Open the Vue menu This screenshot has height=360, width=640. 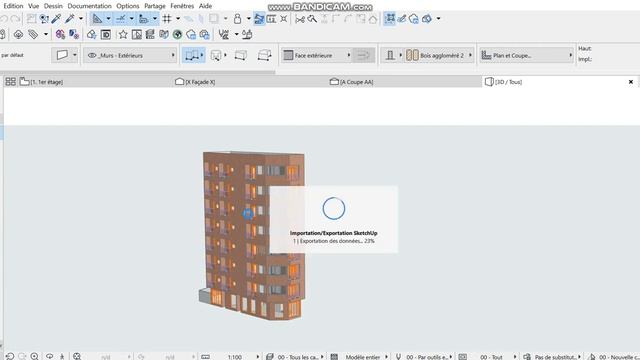[x=33, y=6]
